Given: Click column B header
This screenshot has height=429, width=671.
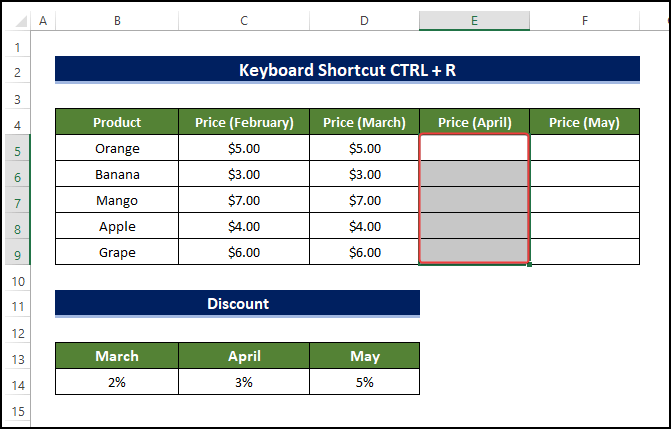Looking at the screenshot, I should [117, 21].
